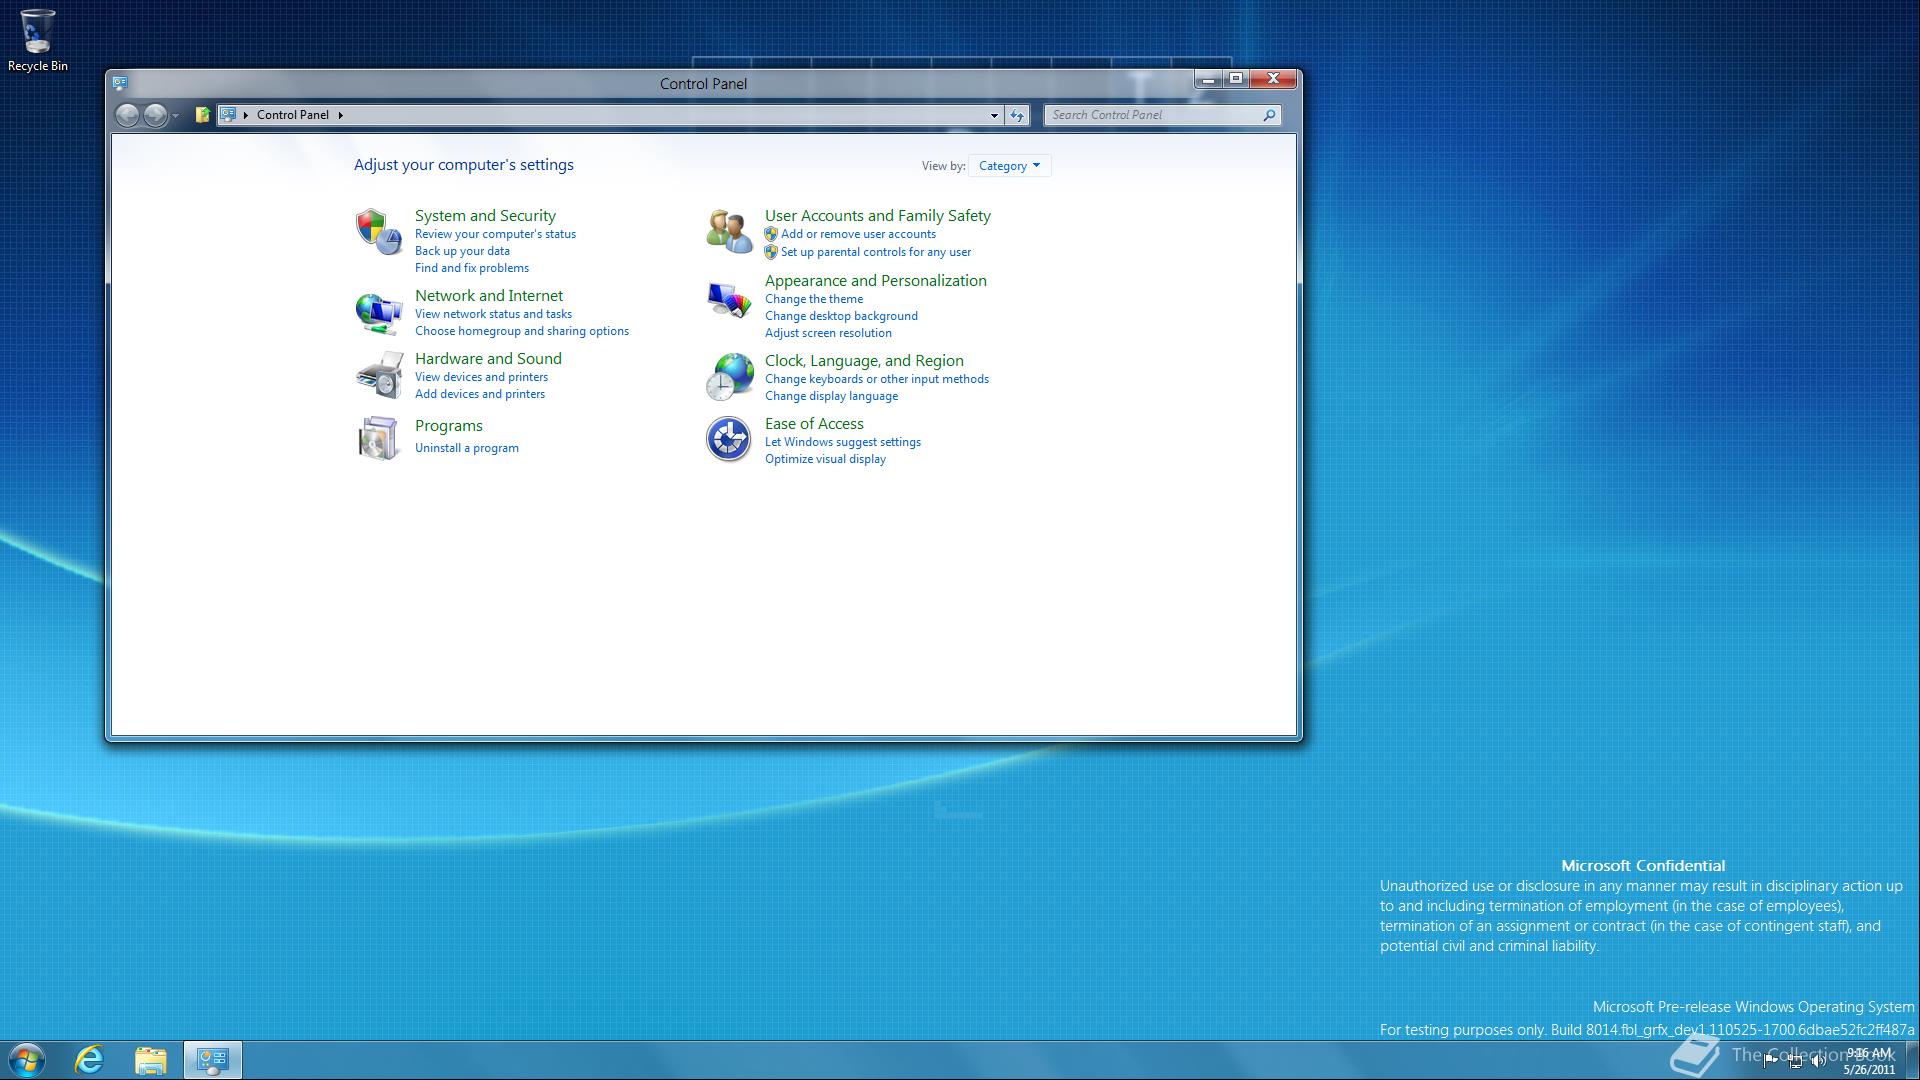Launch Internet Explorer from the taskbar
This screenshot has height=1080, width=1920.
pyautogui.click(x=90, y=1060)
